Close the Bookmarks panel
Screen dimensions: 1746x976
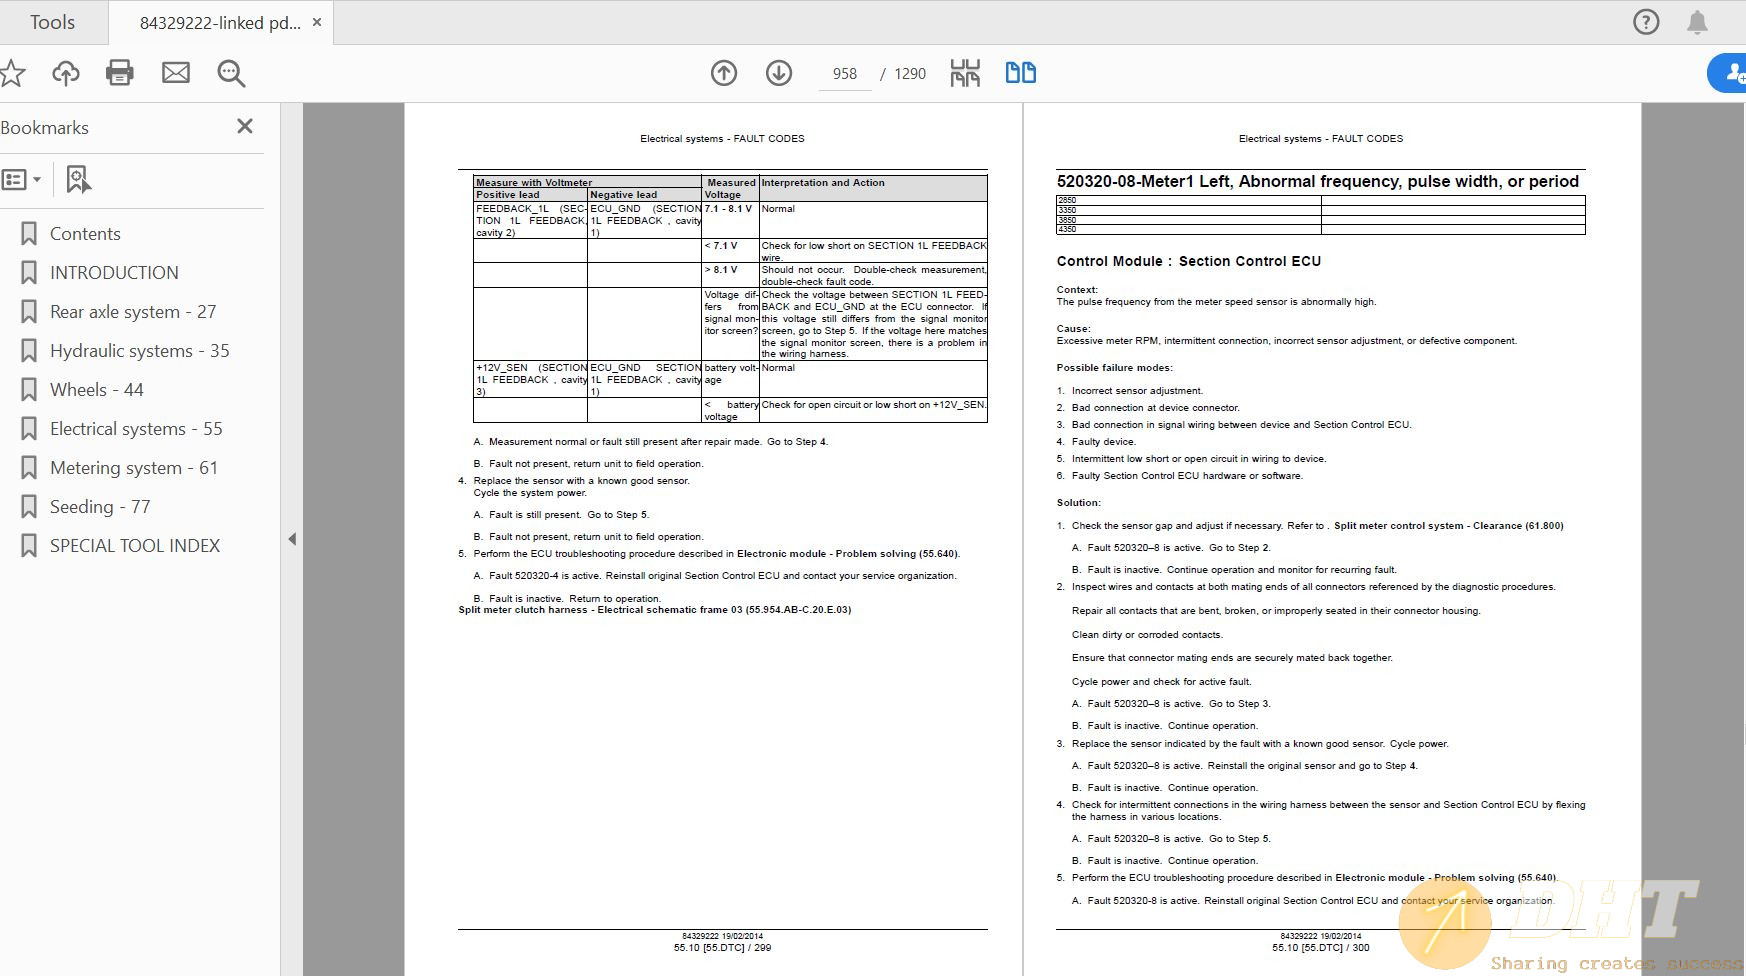(245, 126)
